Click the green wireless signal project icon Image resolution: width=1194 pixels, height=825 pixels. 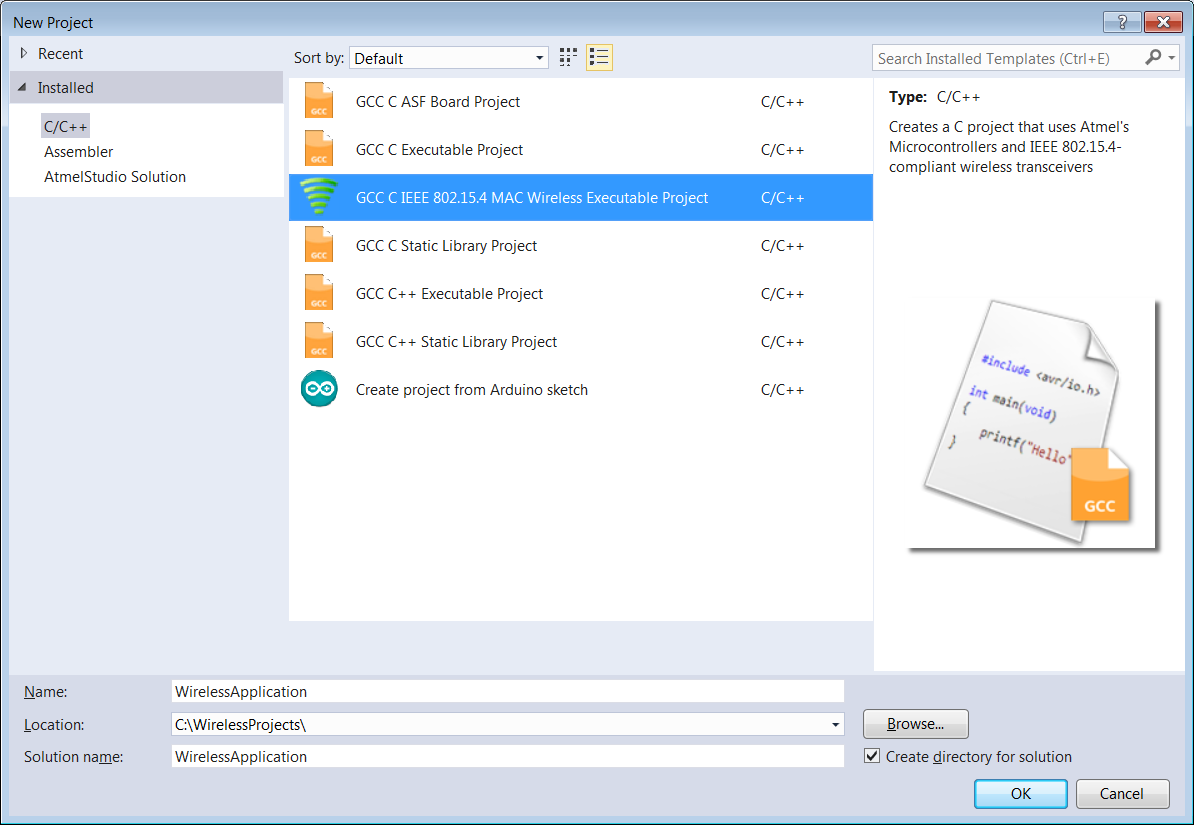pos(318,197)
